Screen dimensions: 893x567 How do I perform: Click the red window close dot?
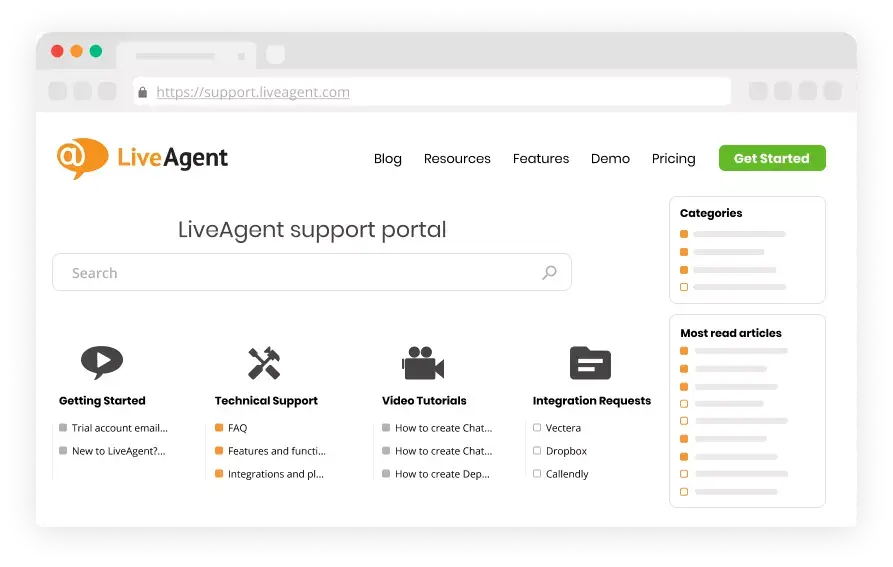pyautogui.click(x=57, y=51)
